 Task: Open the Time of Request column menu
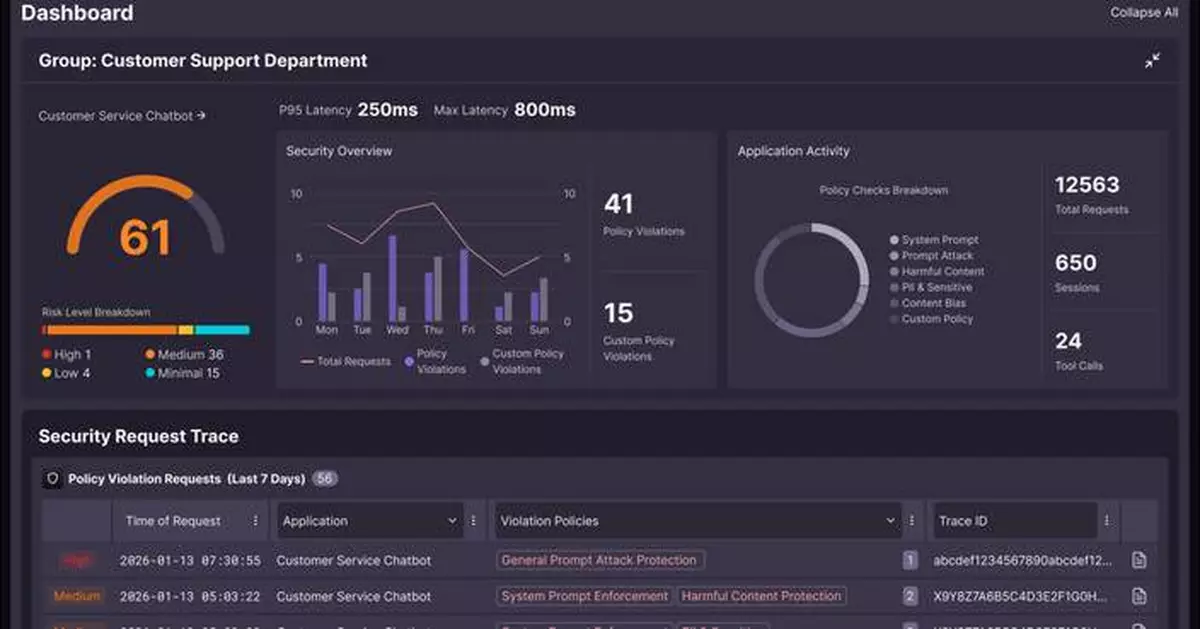(255, 520)
